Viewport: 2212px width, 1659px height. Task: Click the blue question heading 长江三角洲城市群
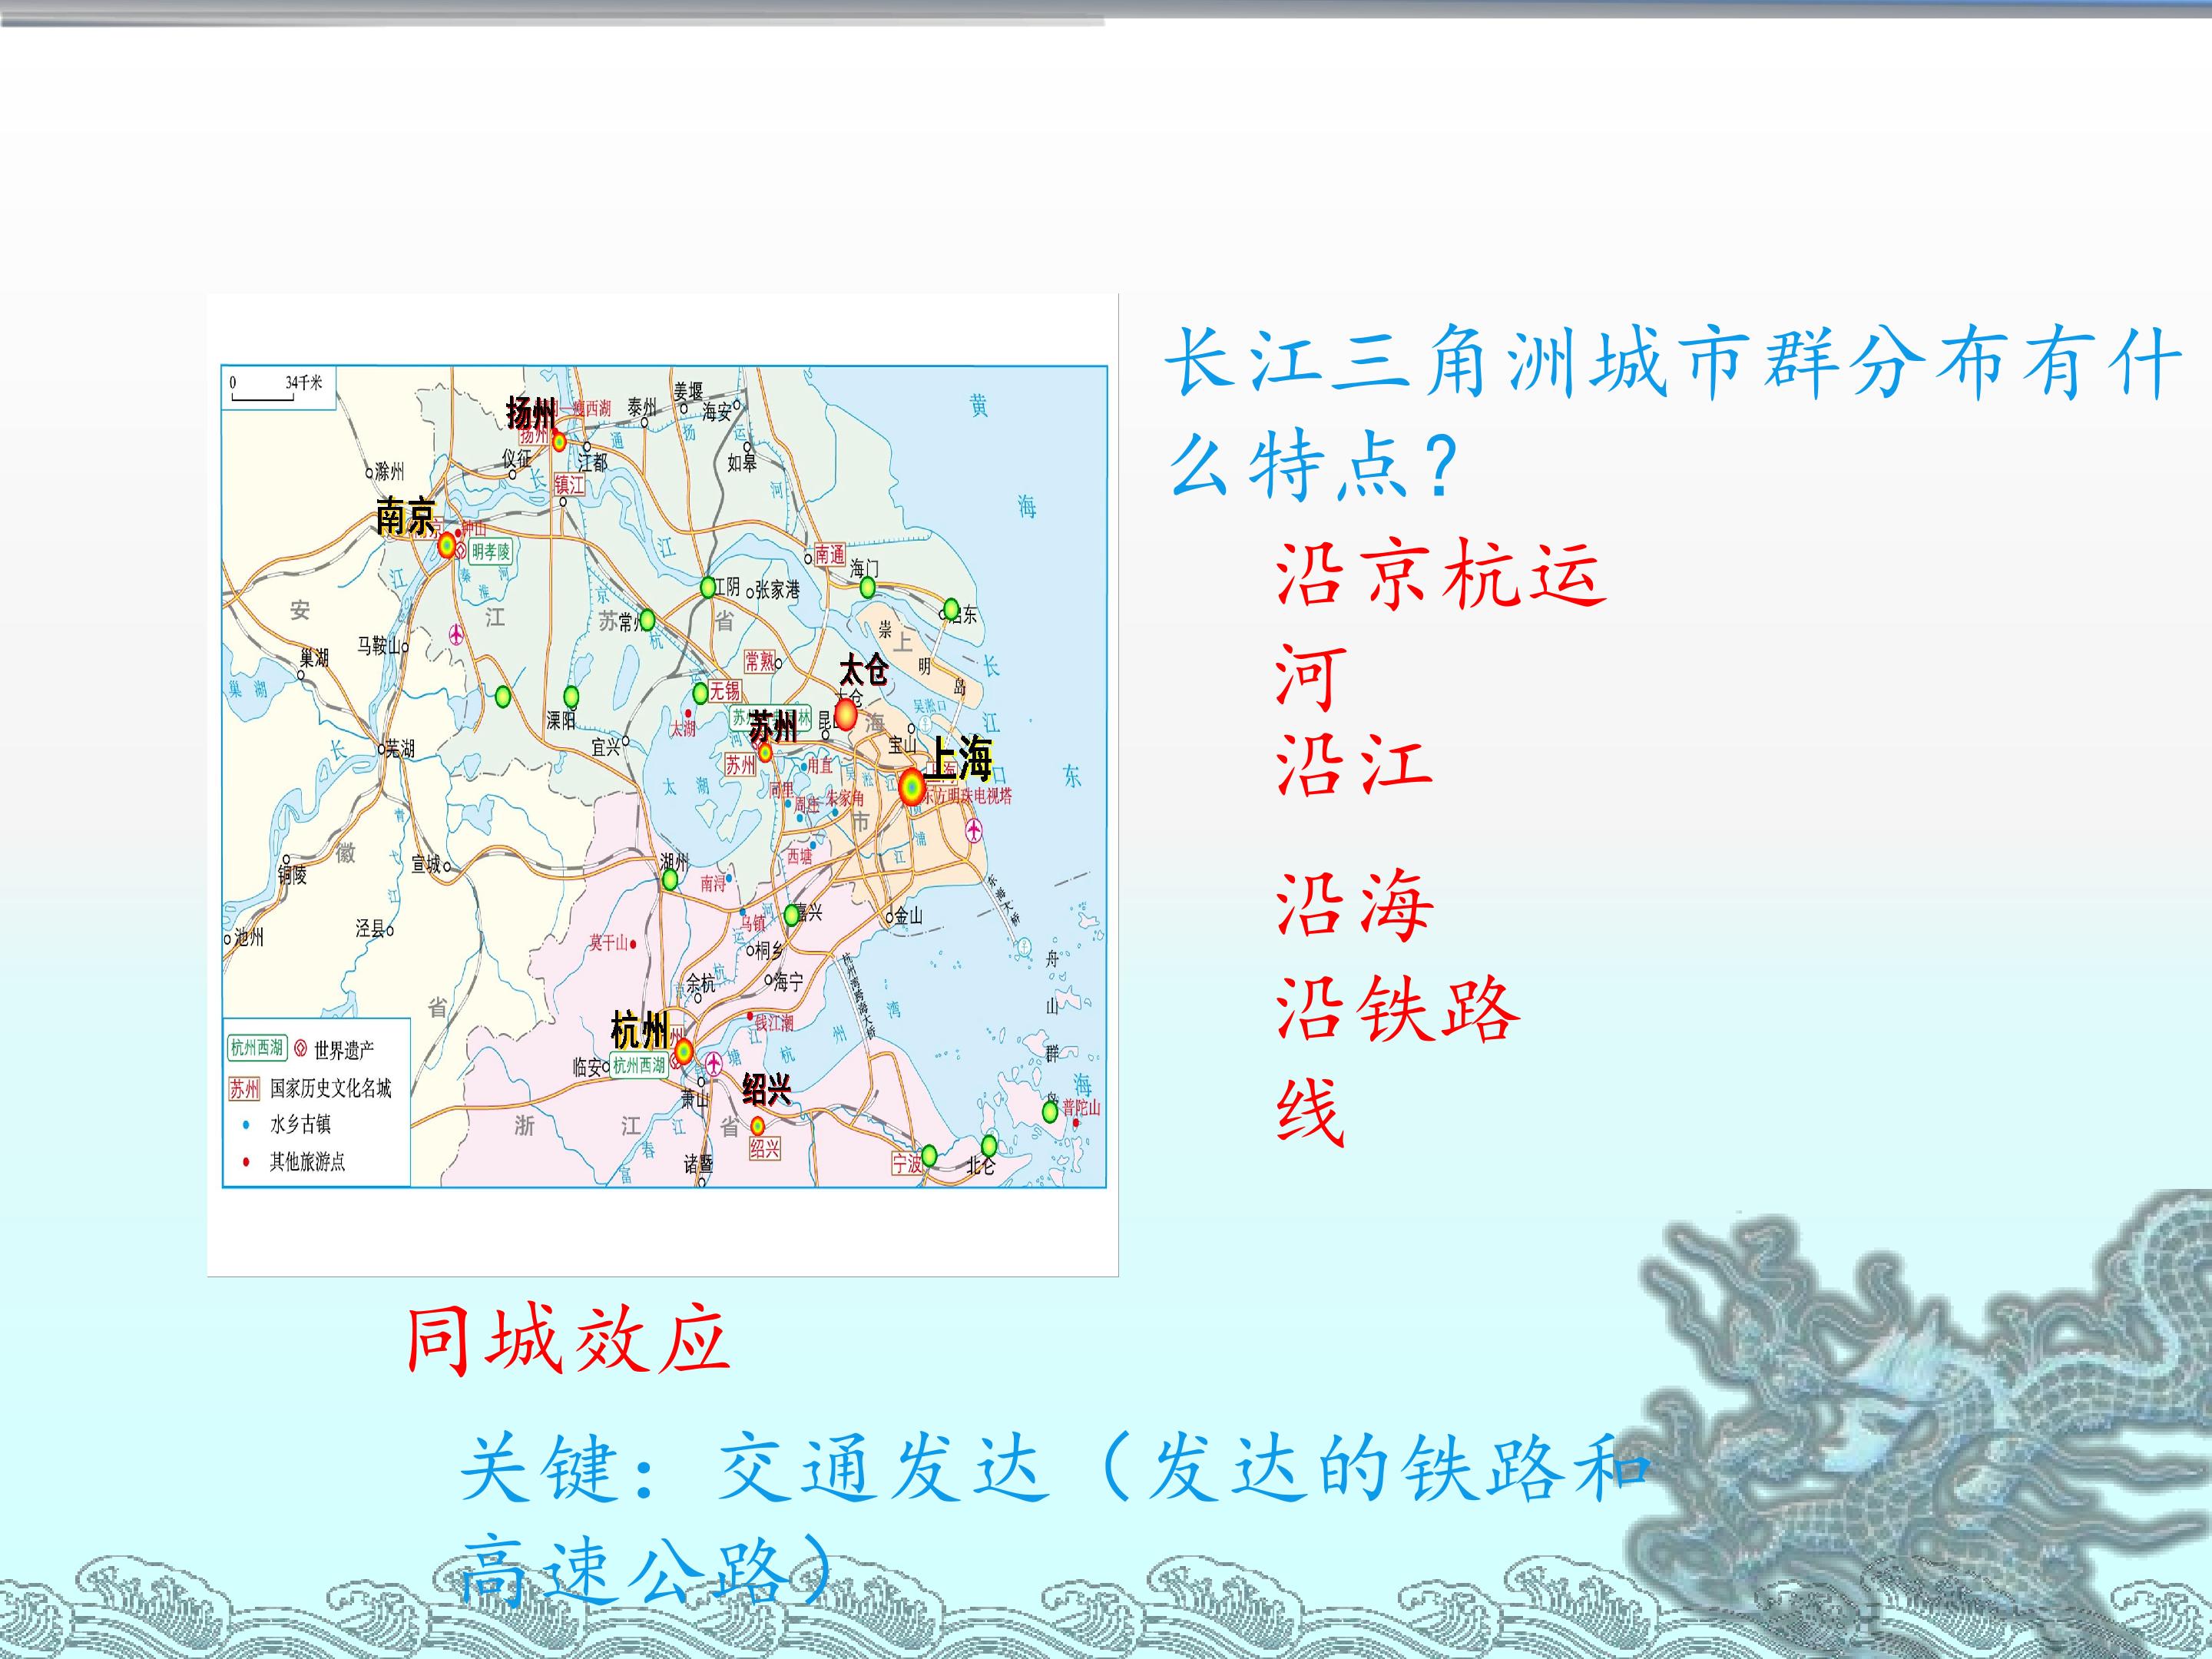pyautogui.click(x=1674, y=412)
